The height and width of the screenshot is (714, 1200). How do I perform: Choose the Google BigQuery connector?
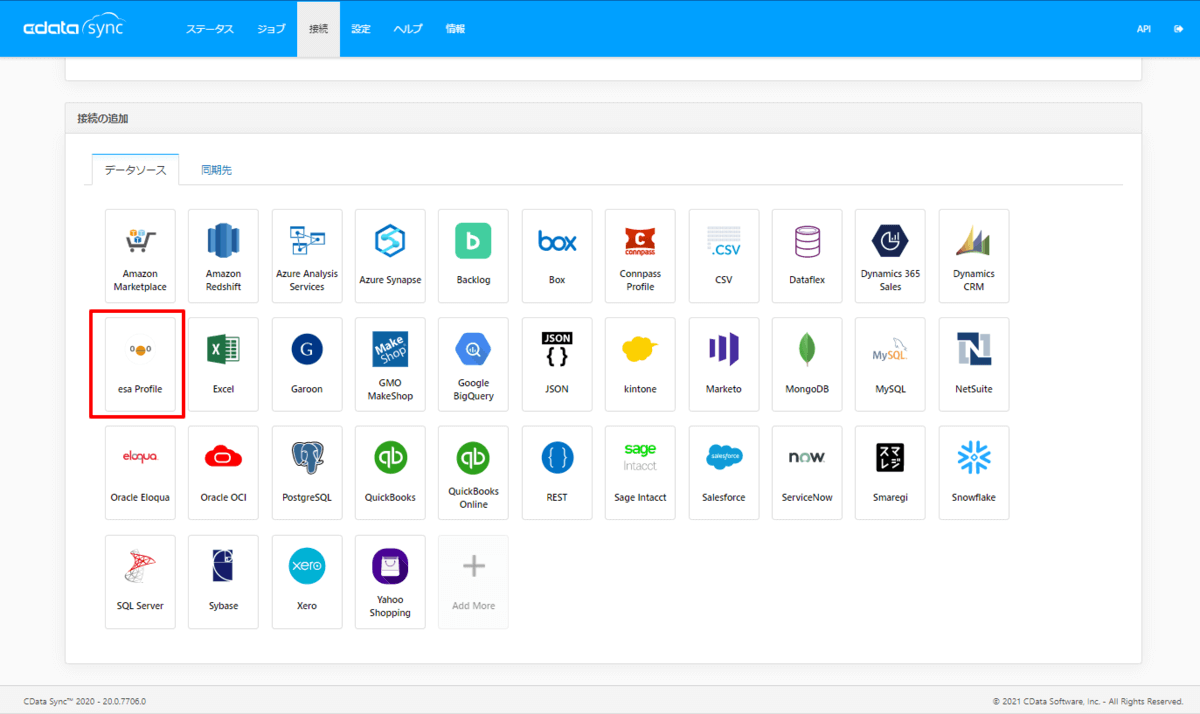point(473,364)
